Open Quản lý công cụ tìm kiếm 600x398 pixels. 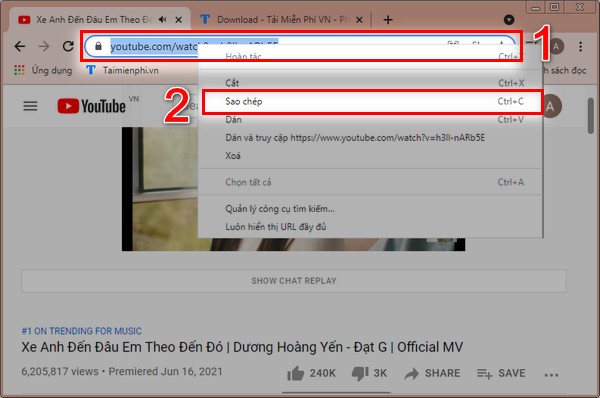(x=370, y=209)
